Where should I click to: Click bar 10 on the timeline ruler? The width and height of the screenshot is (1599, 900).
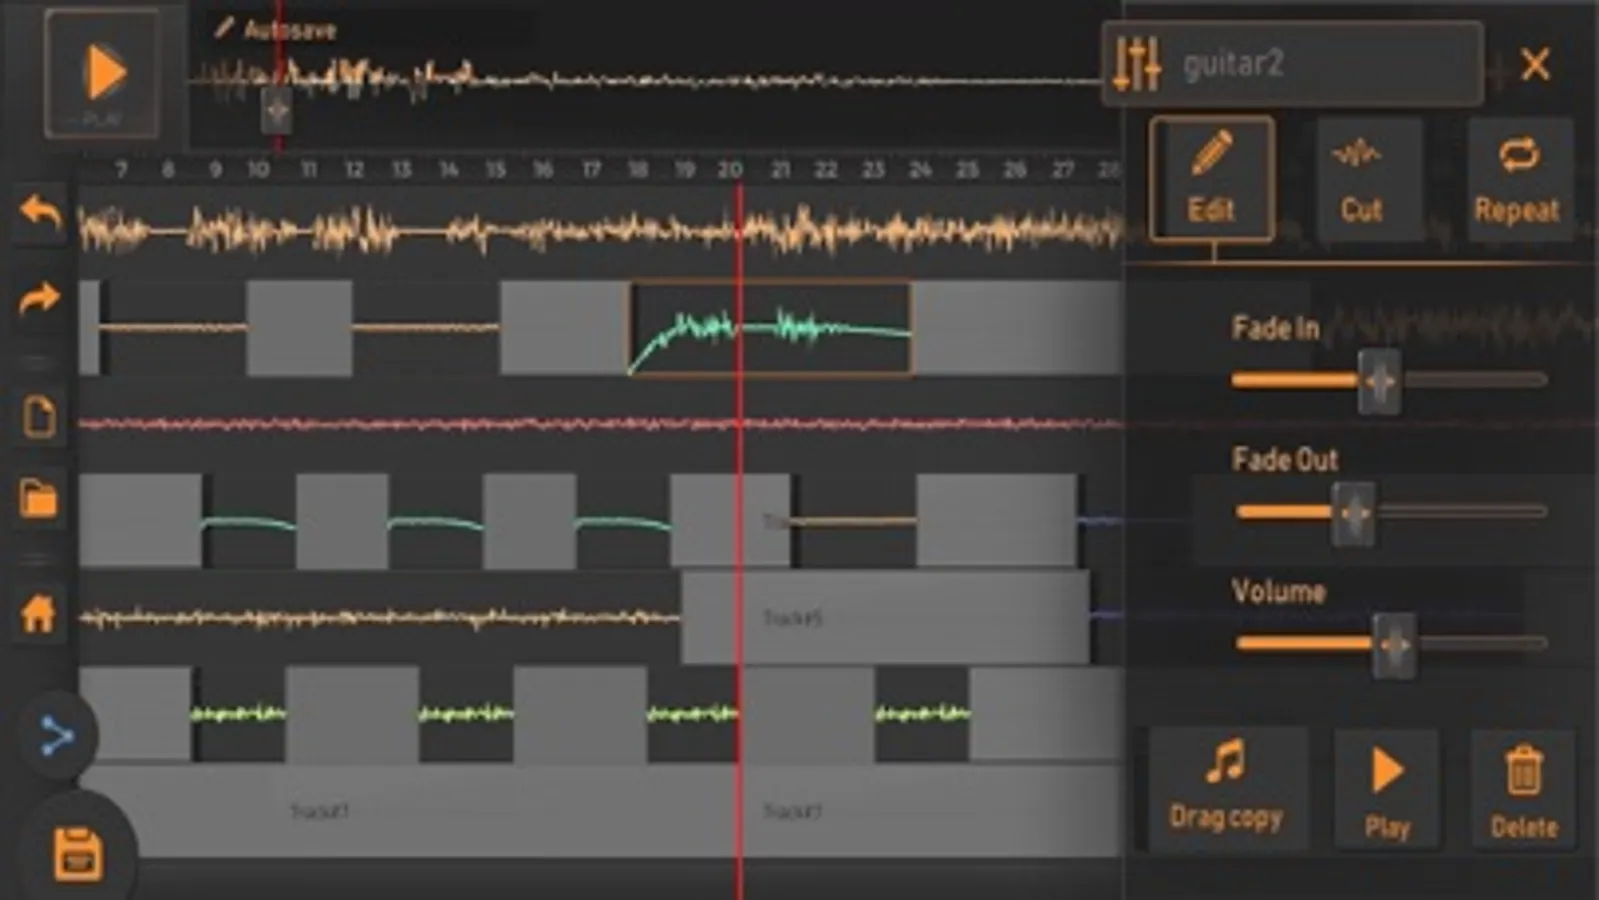(x=259, y=169)
